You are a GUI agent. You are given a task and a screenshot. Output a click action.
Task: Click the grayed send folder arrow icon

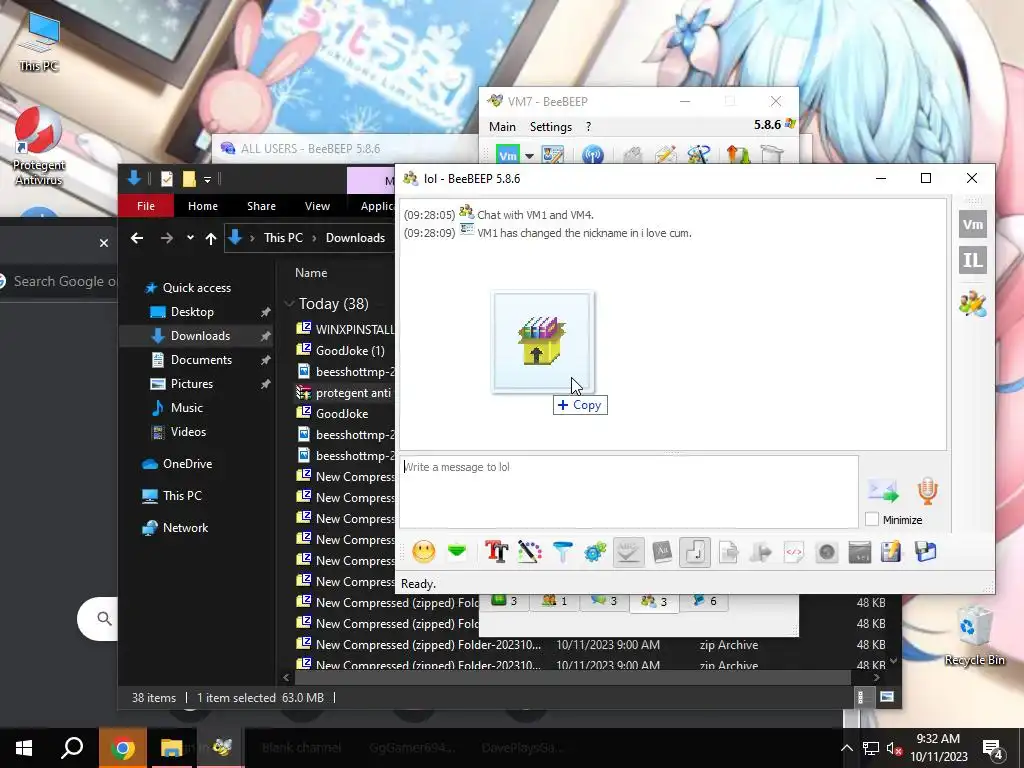(761, 552)
